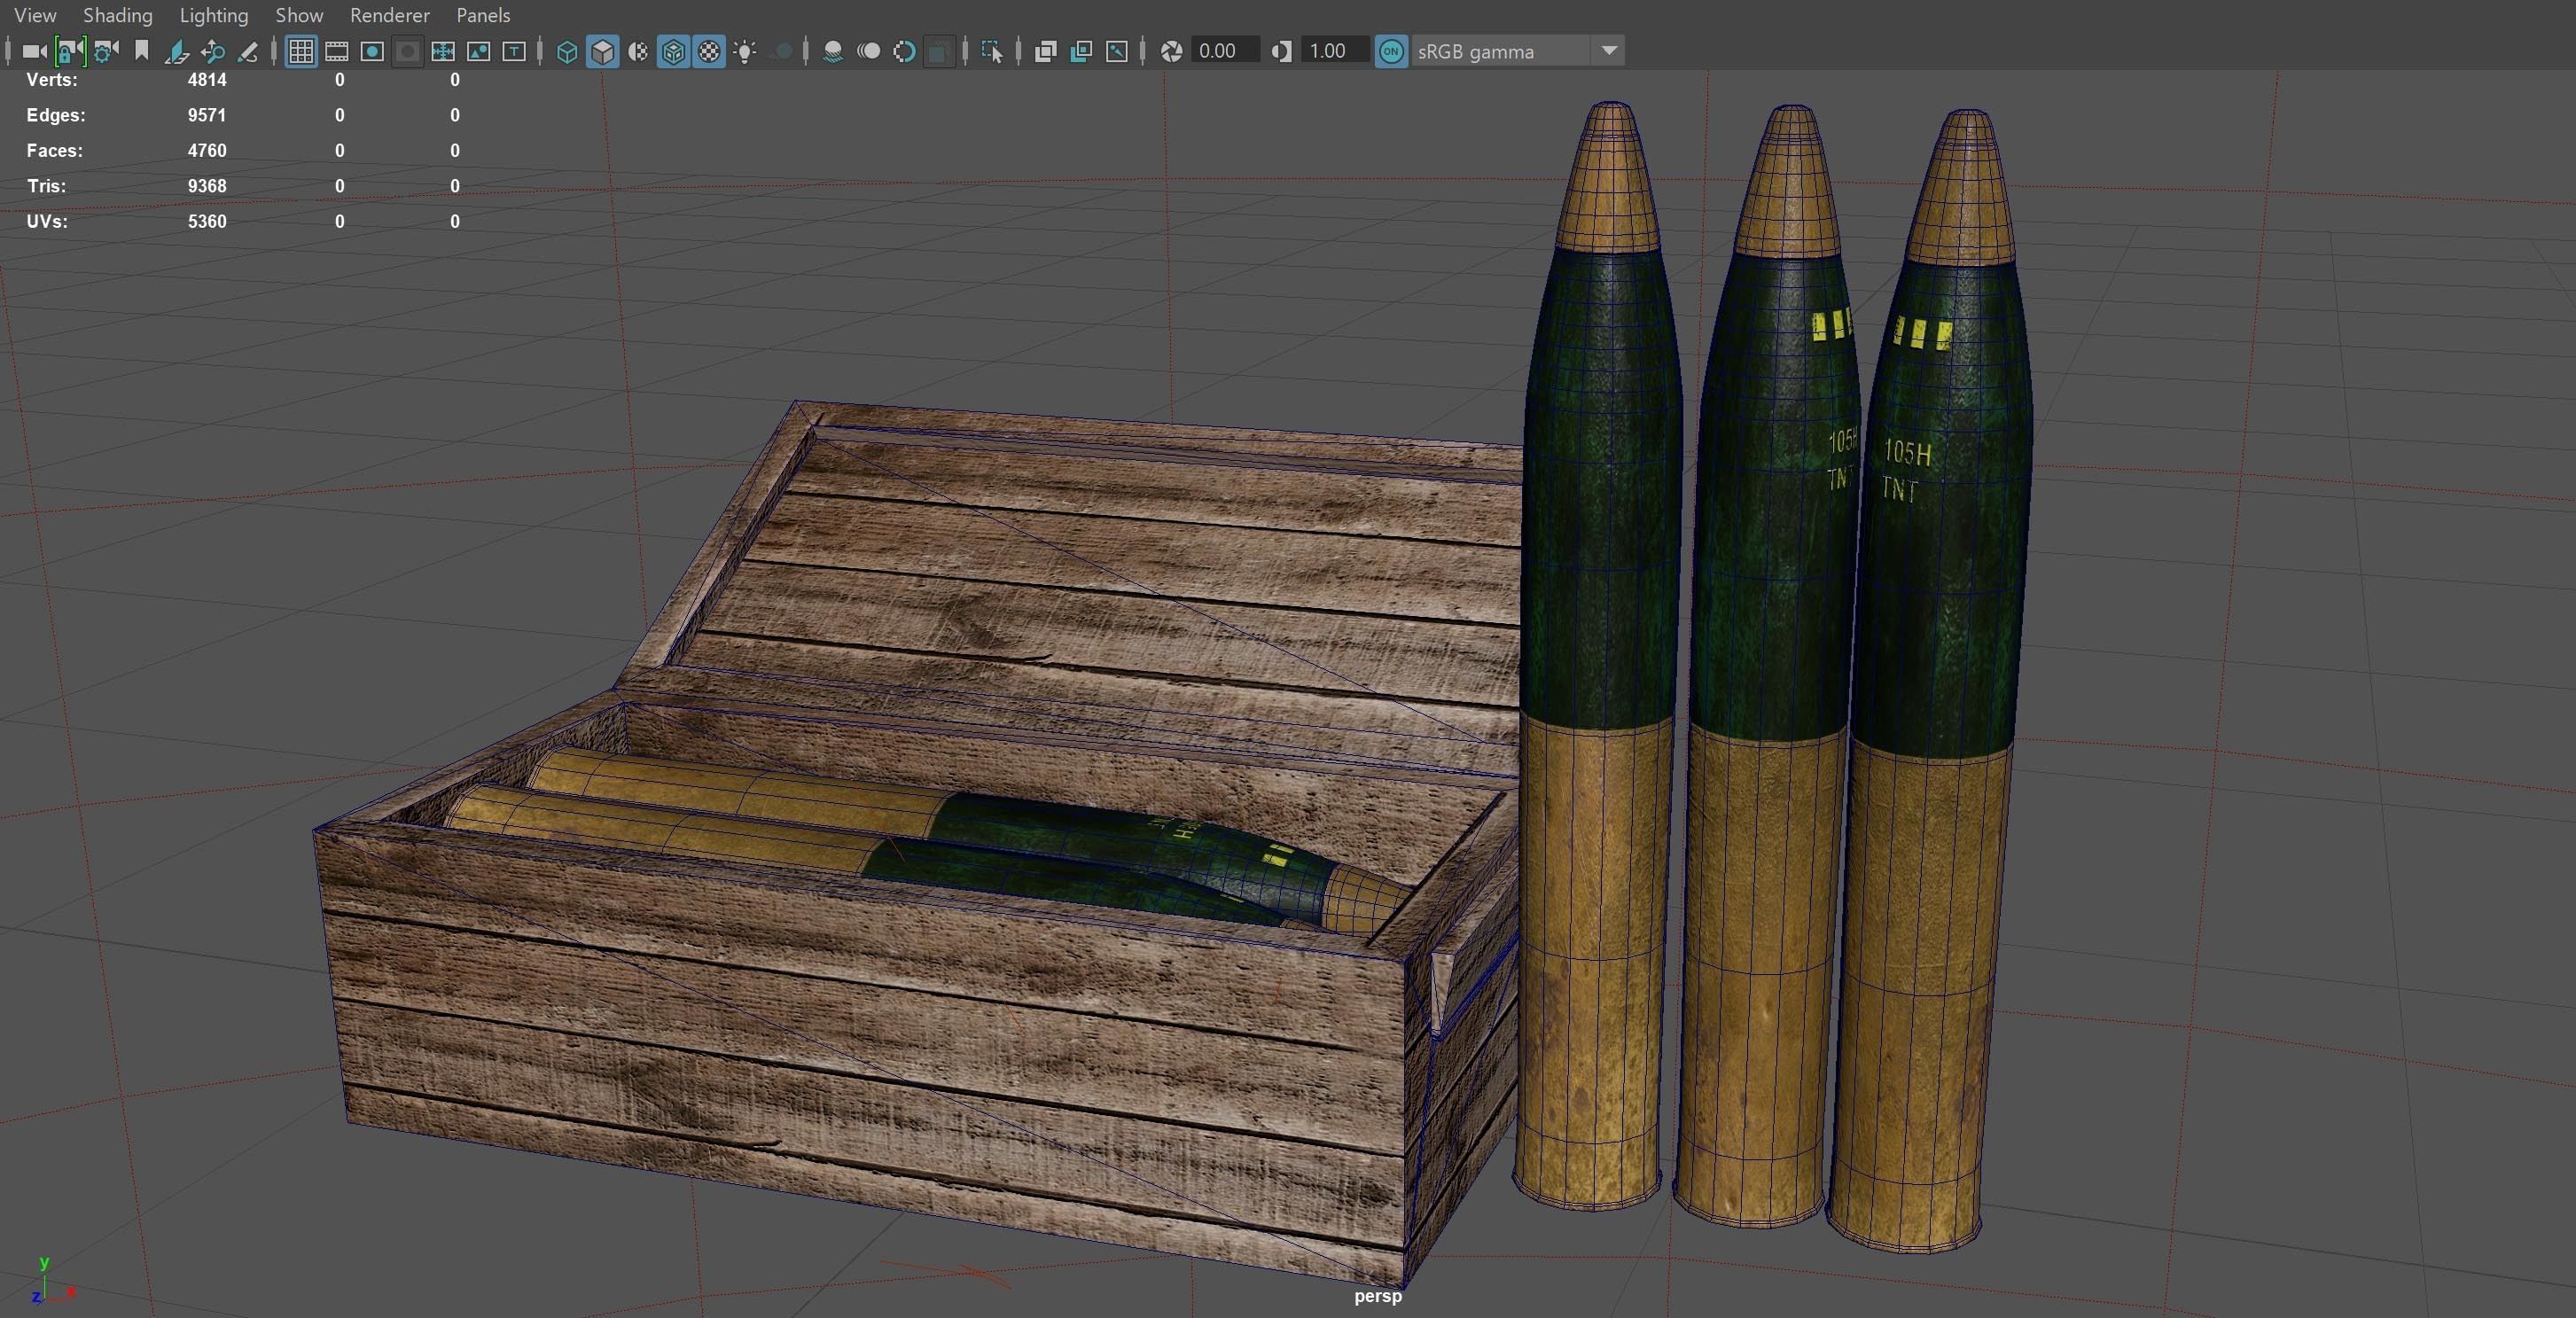Toggle 2D Pan/Zoom icon

click(x=212, y=51)
